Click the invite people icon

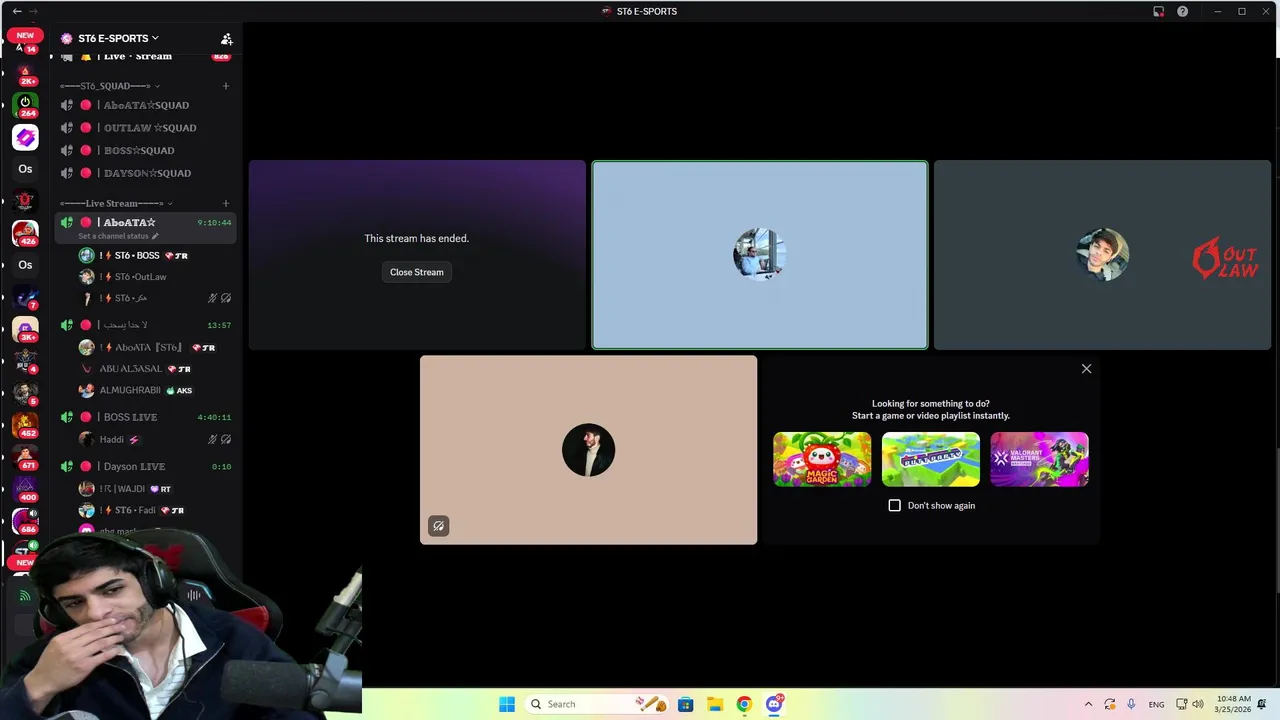click(227, 39)
